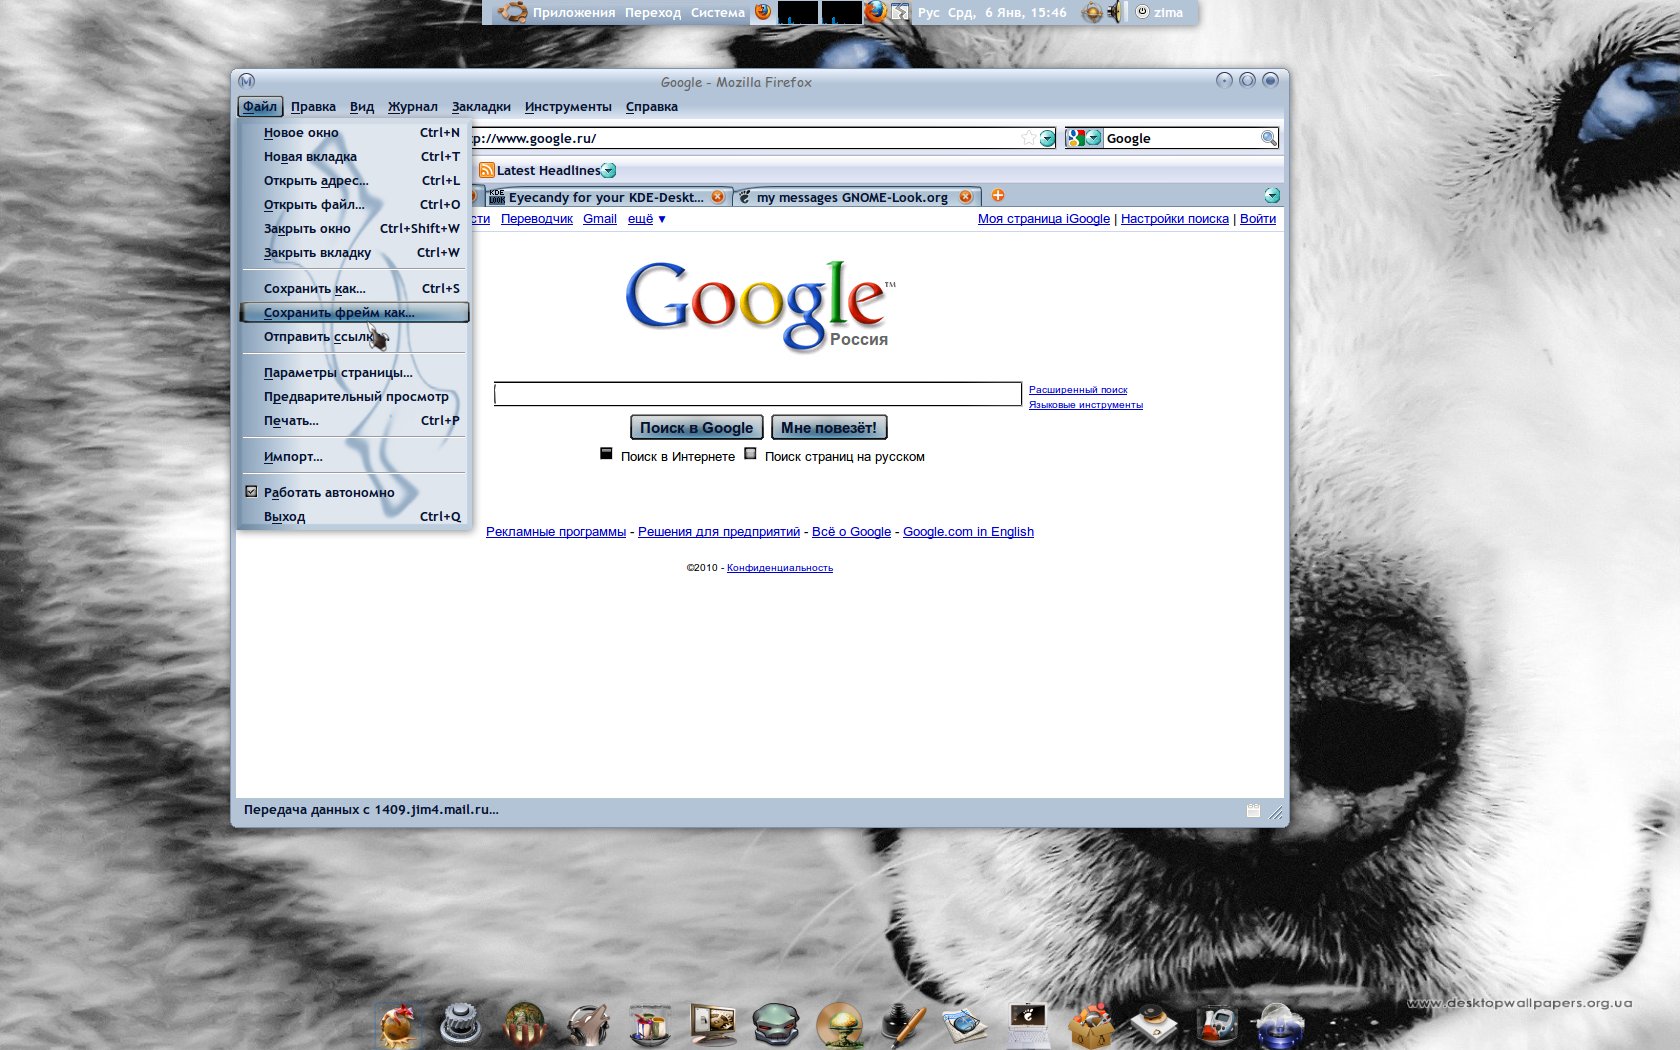The image size is (1680, 1050).
Task: Select Открыть файл... menu entry
Action: pyautogui.click(x=354, y=204)
